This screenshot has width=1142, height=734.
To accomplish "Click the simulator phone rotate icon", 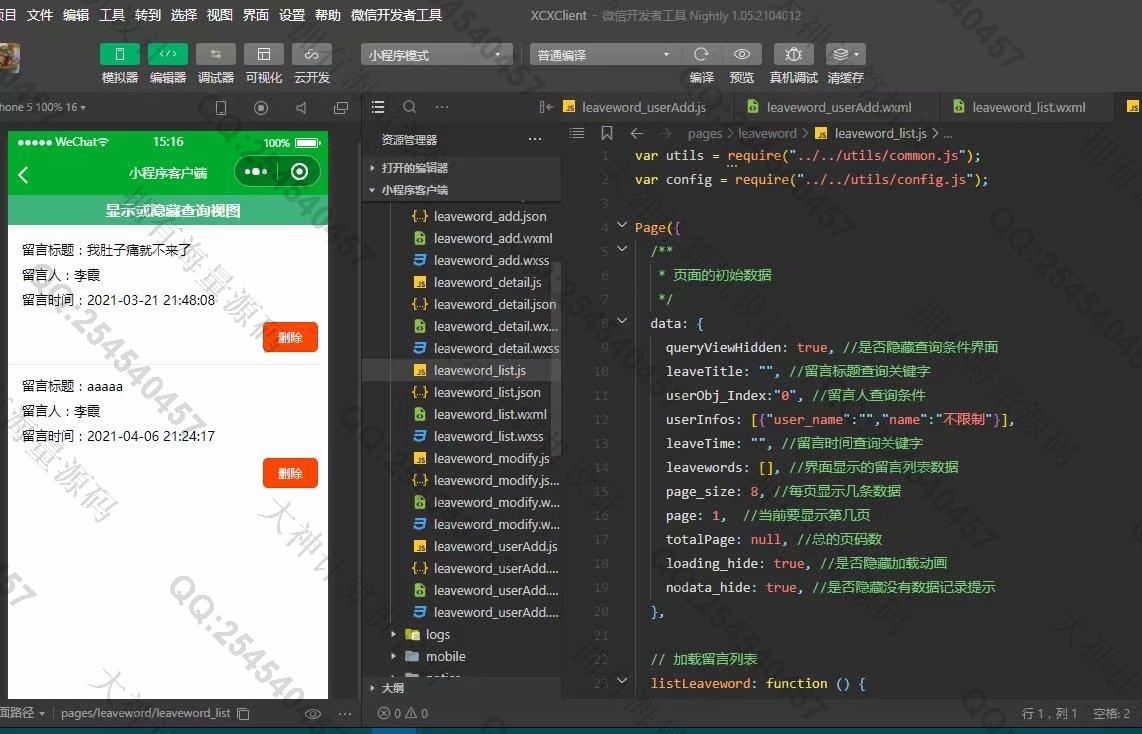I will tap(221, 108).
